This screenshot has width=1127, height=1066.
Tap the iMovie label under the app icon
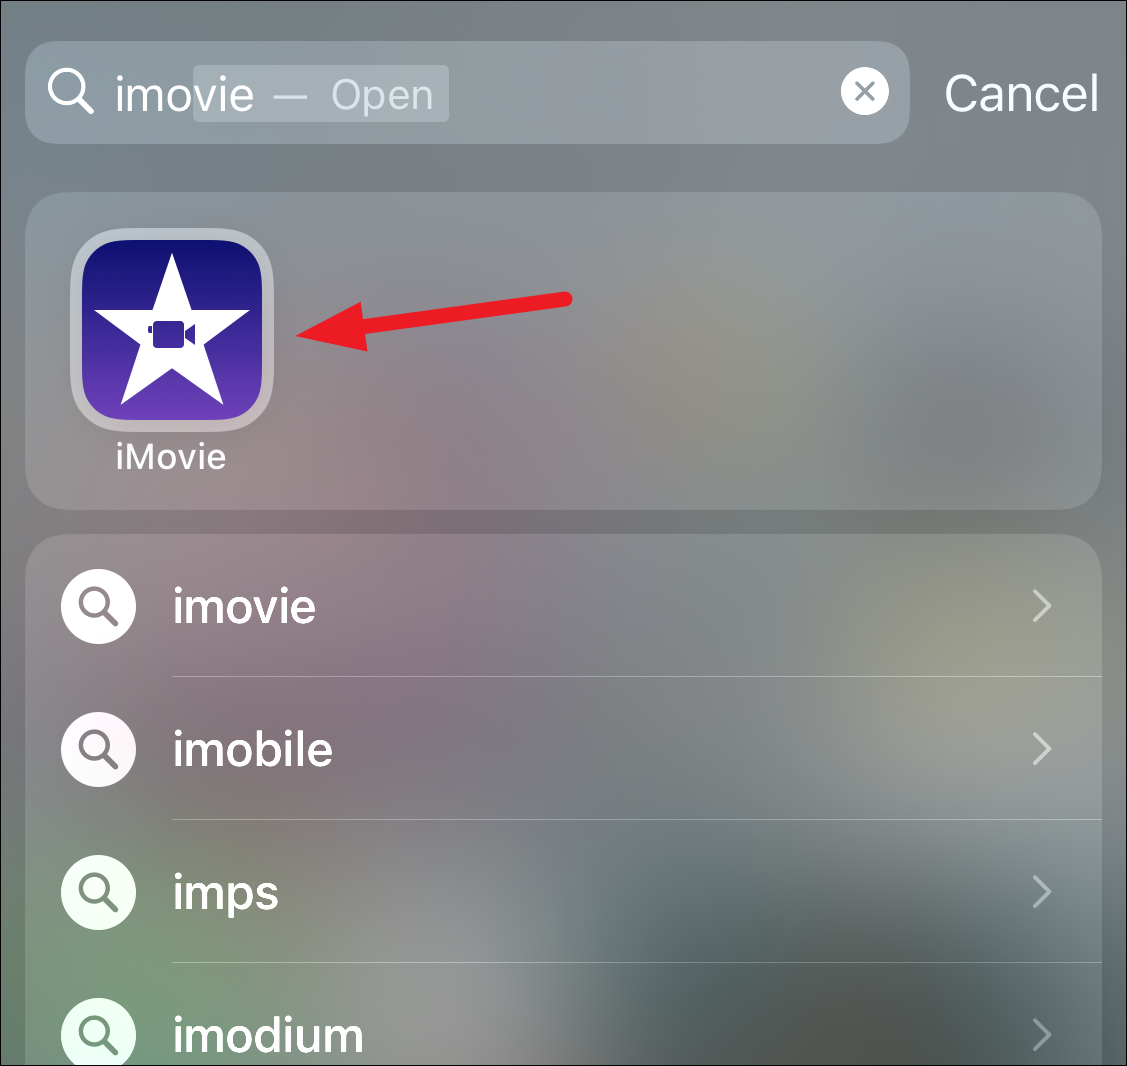point(171,457)
